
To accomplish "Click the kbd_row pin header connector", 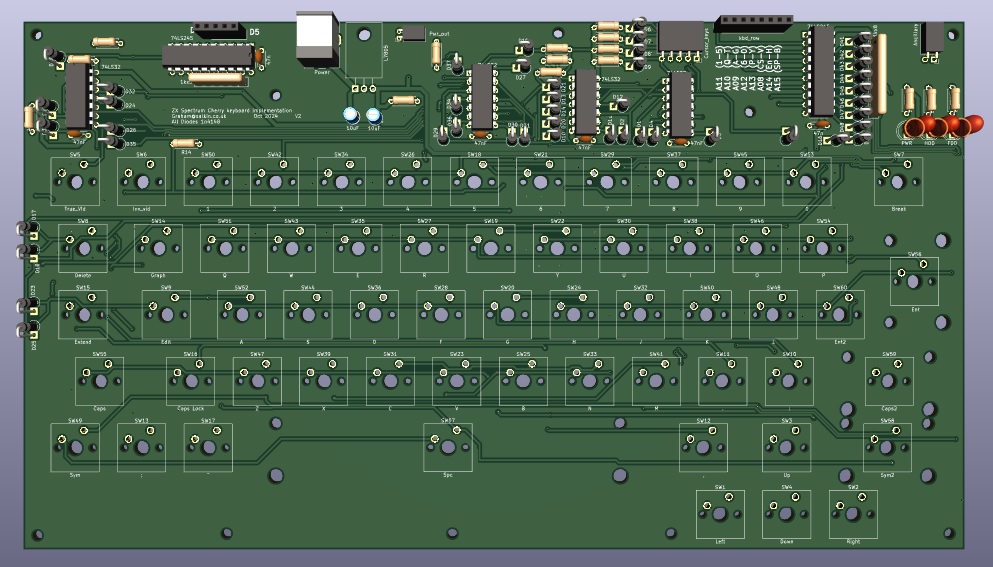I will pos(755,19).
